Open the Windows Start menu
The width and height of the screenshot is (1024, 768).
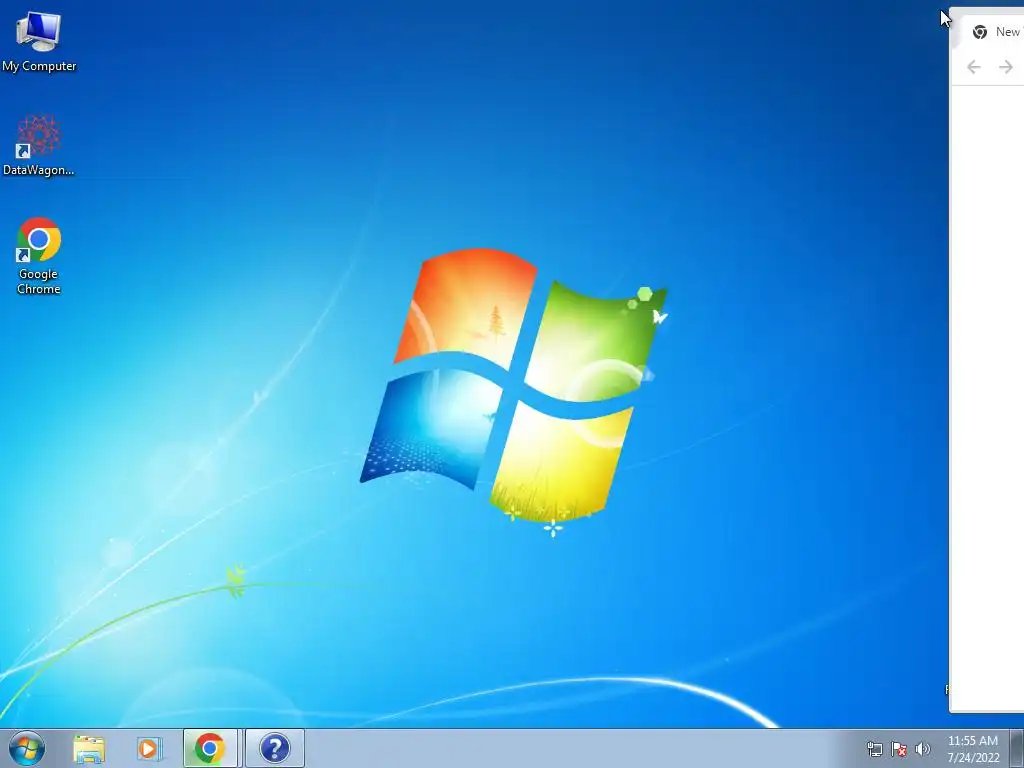pyautogui.click(x=27, y=748)
